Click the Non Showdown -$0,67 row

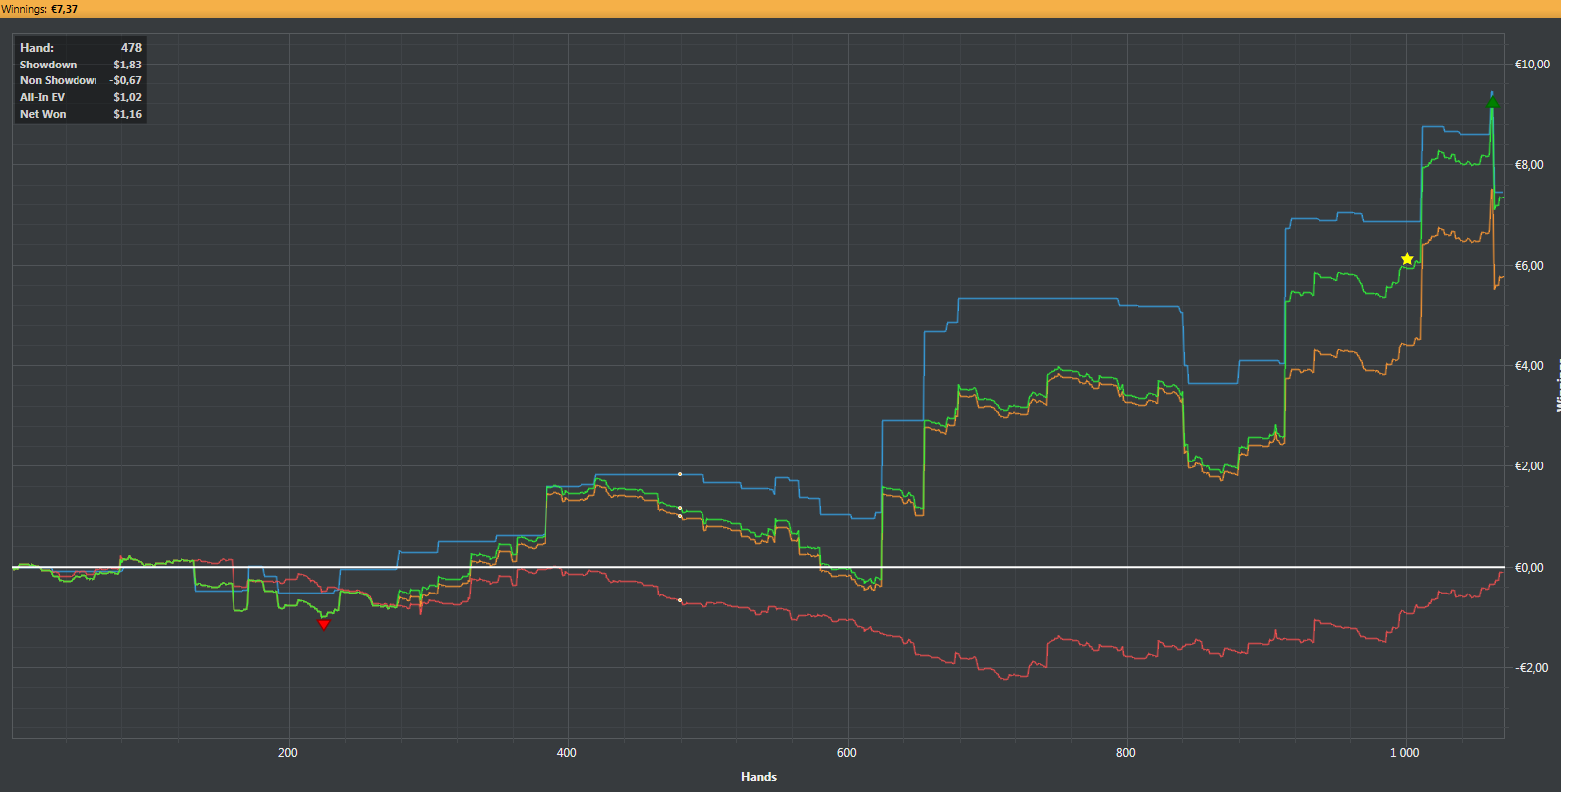(x=81, y=80)
